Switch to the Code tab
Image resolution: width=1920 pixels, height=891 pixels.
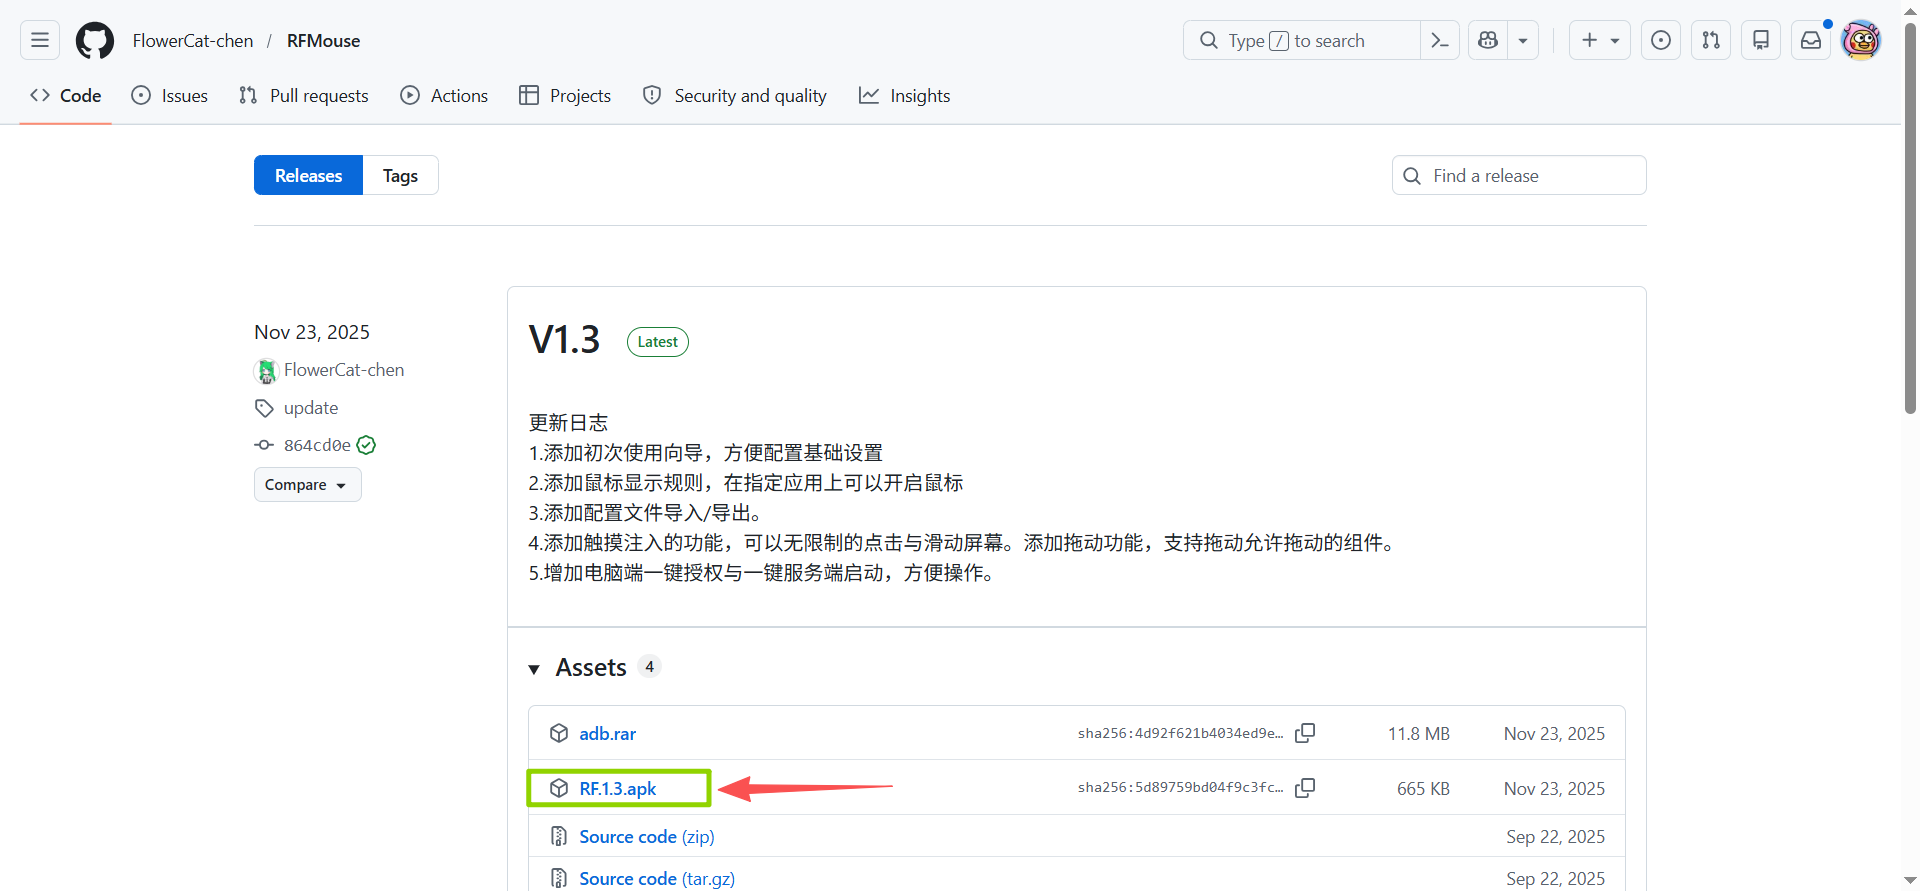[x=66, y=96]
